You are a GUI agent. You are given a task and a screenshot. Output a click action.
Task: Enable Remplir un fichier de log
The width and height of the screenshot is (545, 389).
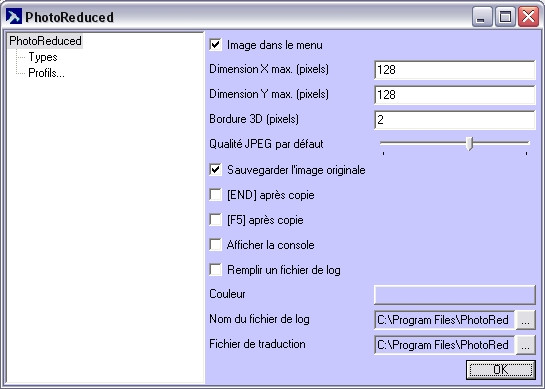215,270
